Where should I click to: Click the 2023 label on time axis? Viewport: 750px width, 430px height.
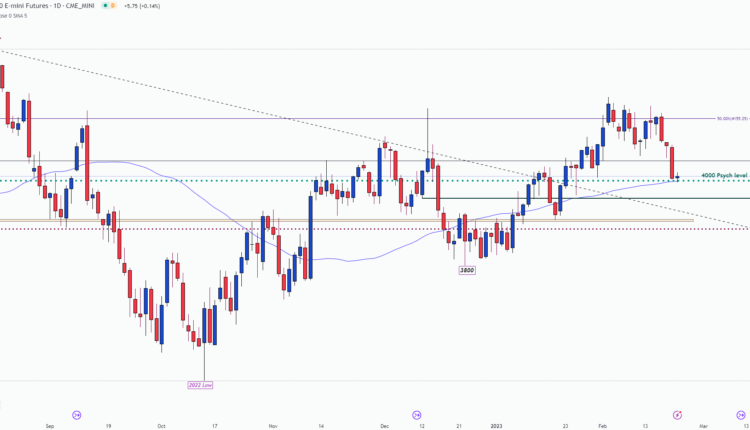pyautogui.click(x=498, y=424)
